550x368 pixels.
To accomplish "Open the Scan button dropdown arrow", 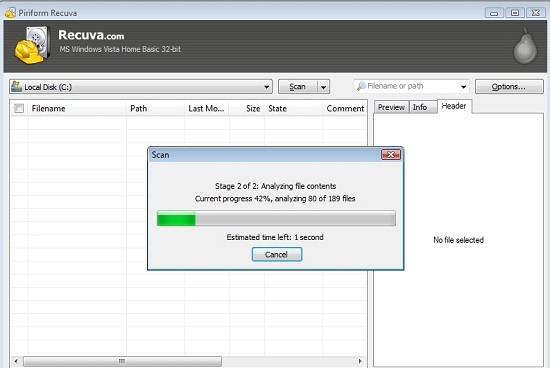I will [323, 87].
